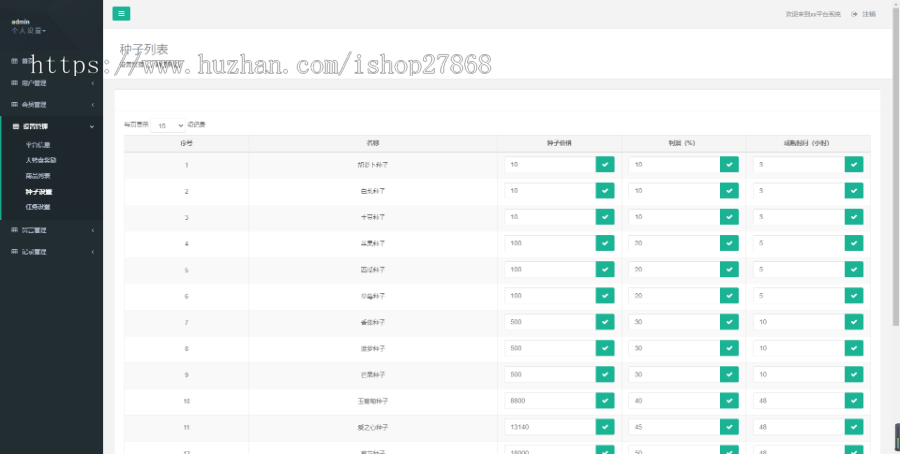Open the rows-per-page select showing 15
The image size is (900, 454).
pyautogui.click(x=168, y=125)
